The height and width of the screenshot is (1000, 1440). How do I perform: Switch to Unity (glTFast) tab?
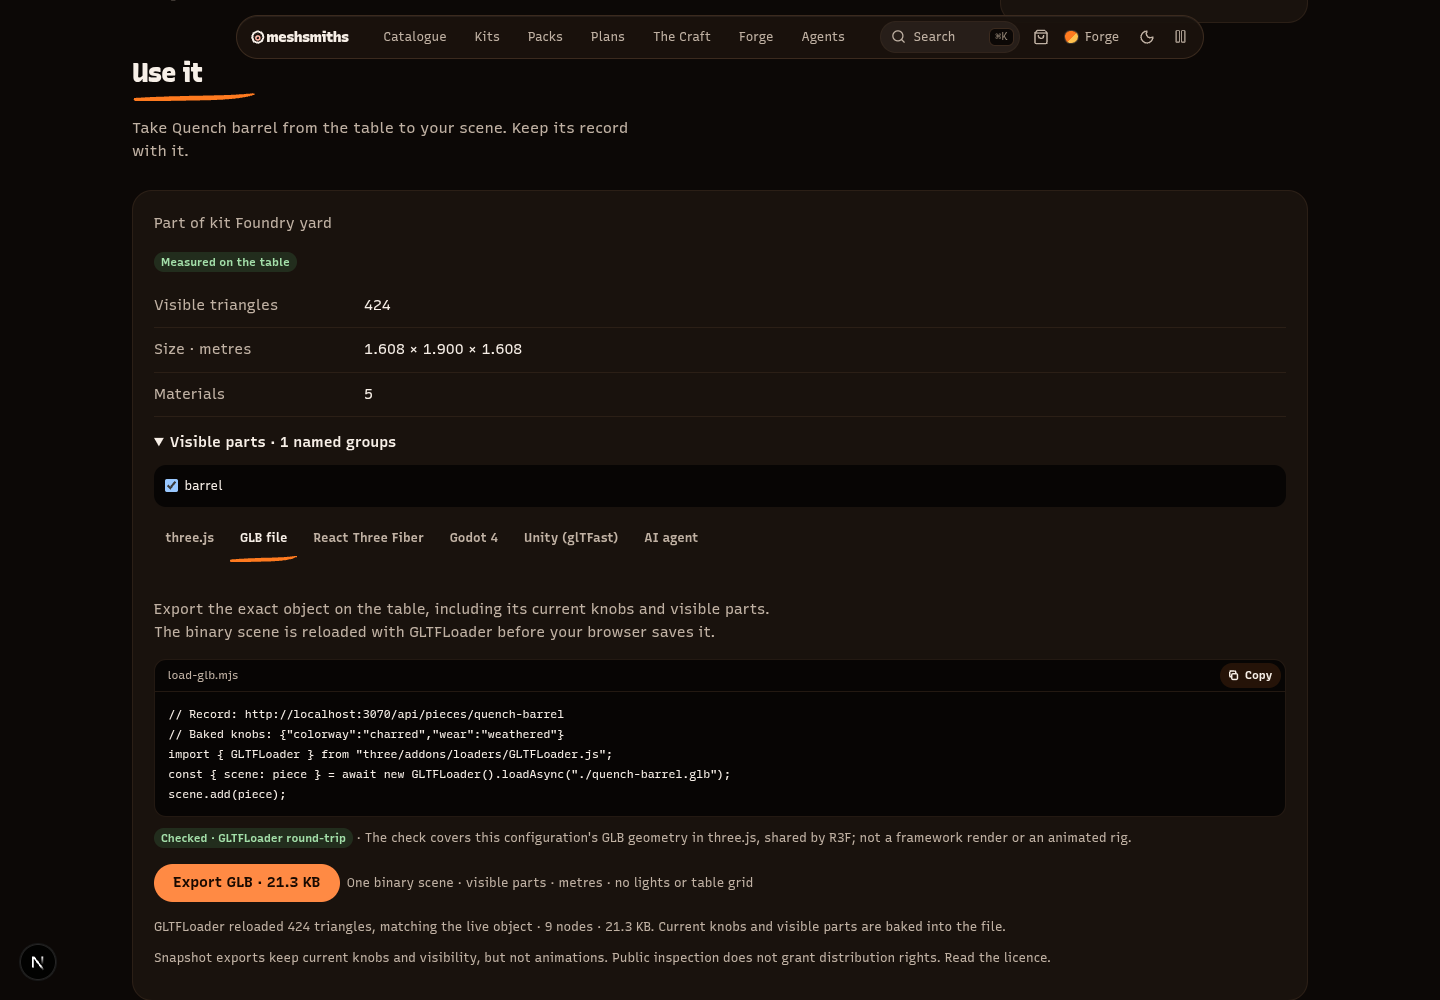click(571, 538)
